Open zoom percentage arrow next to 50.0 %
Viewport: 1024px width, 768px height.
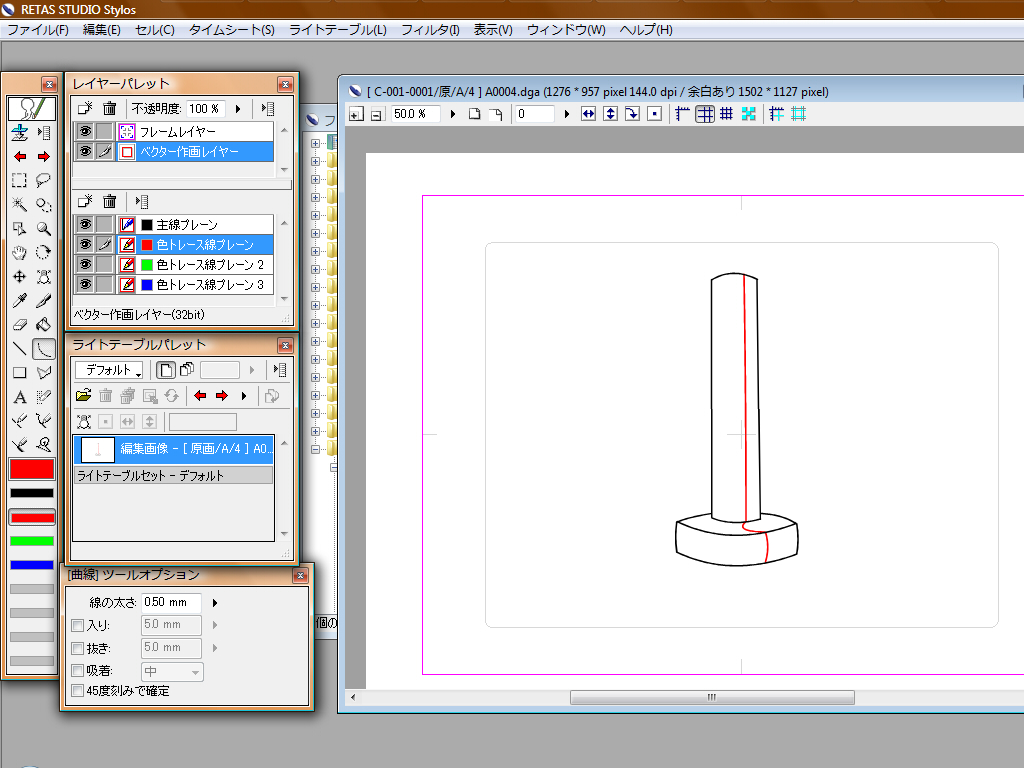[453, 114]
